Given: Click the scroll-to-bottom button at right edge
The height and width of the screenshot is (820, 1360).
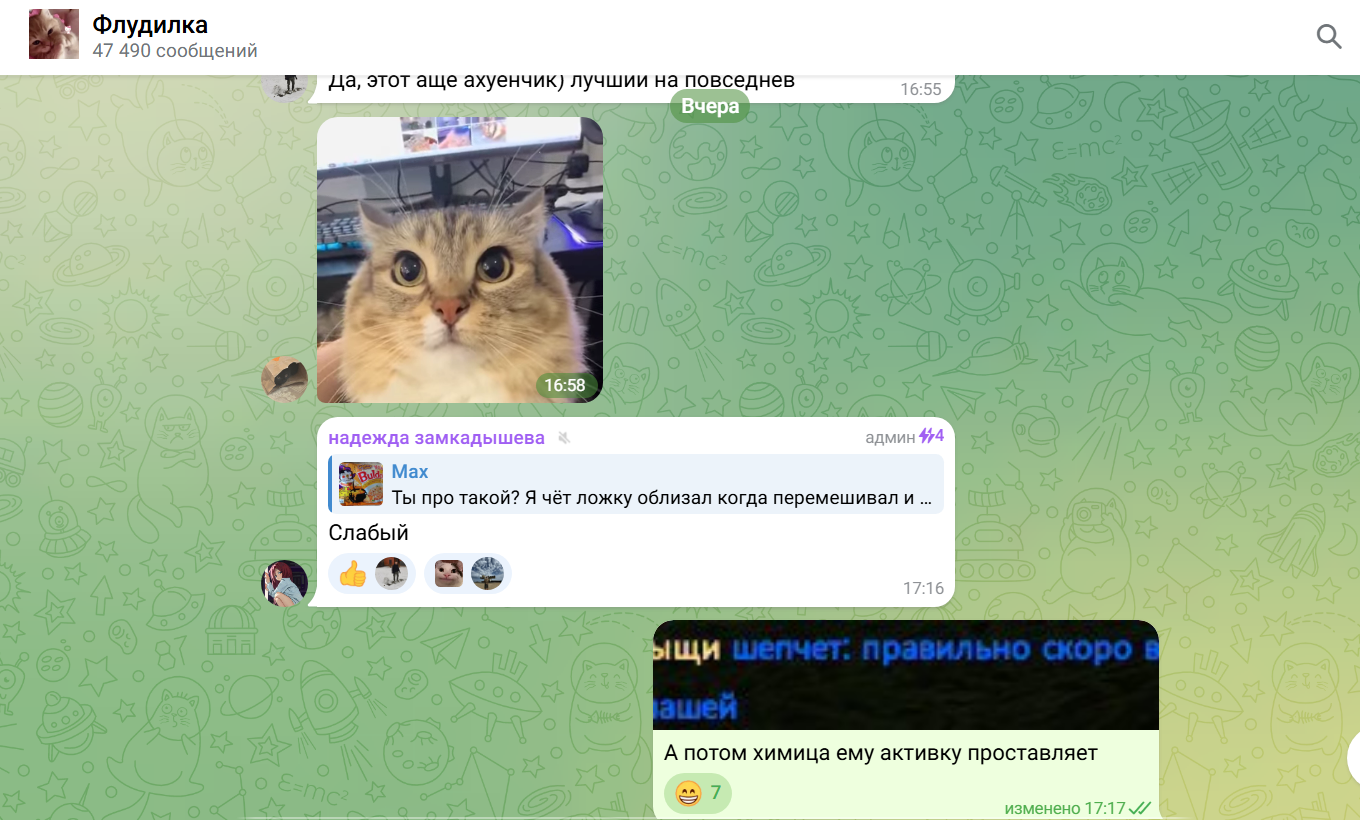Looking at the screenshot, I should (1352, 757).
